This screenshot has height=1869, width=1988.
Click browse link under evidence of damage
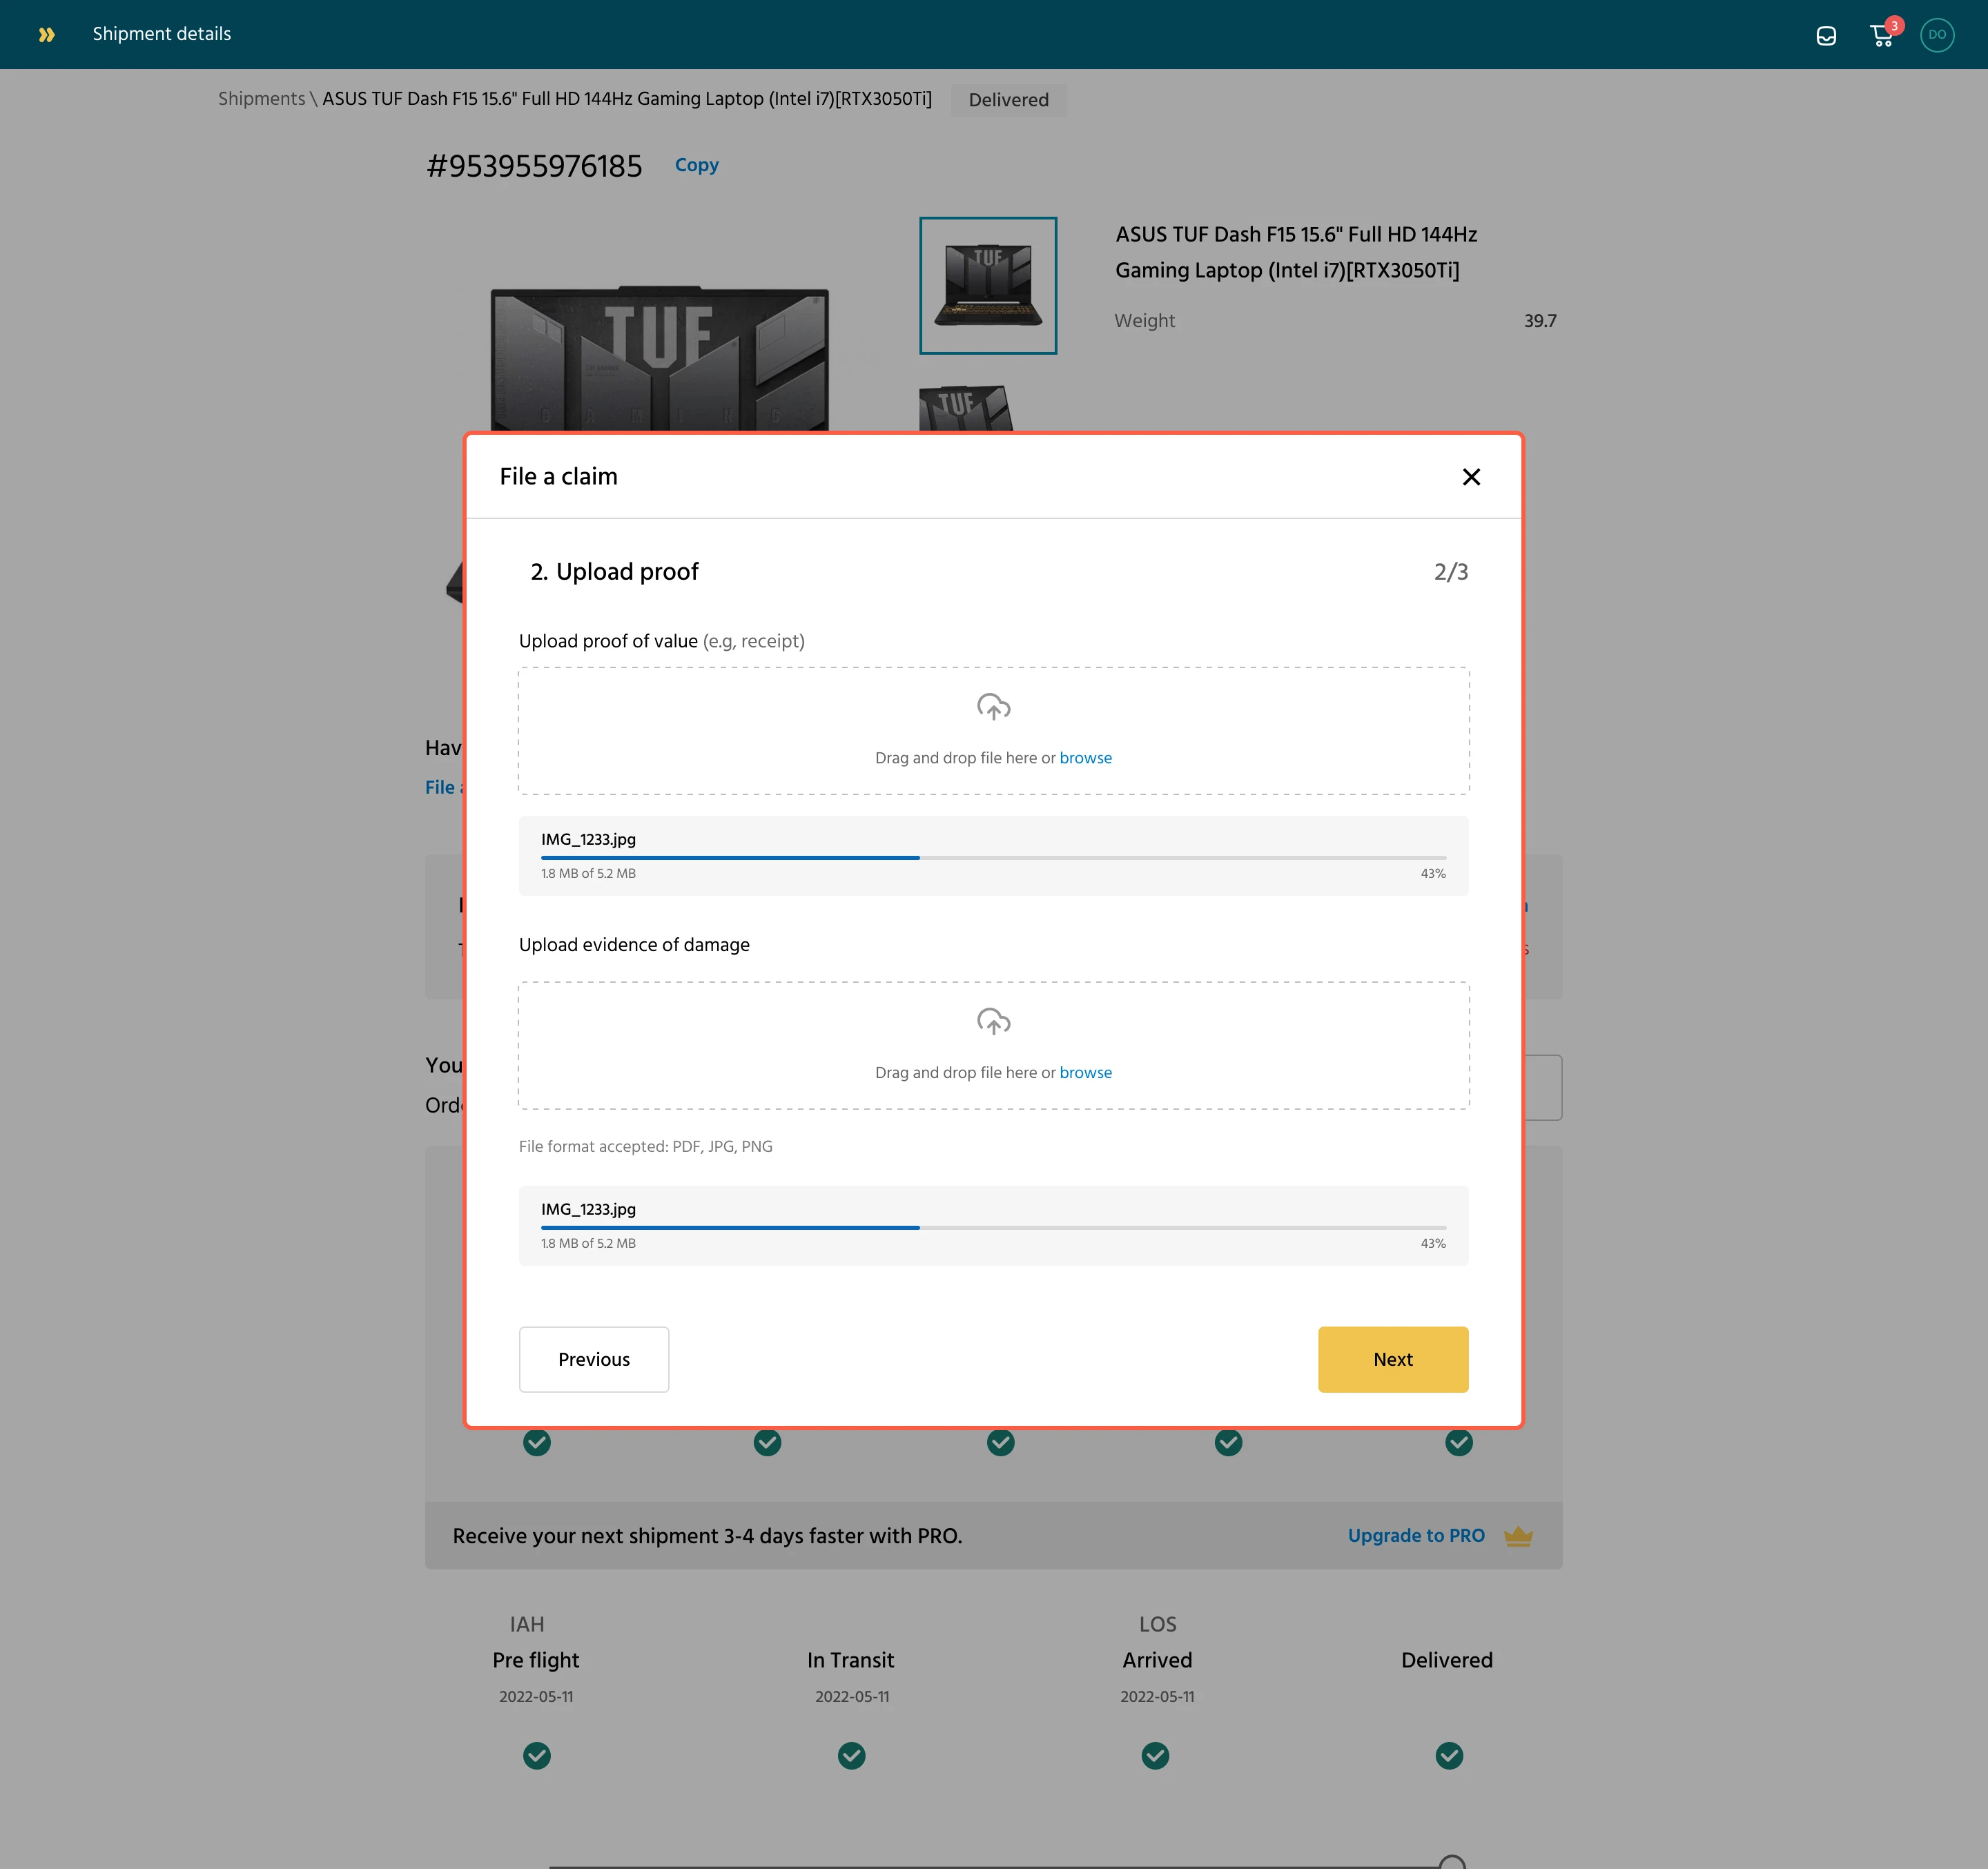click(1085, 1072)
